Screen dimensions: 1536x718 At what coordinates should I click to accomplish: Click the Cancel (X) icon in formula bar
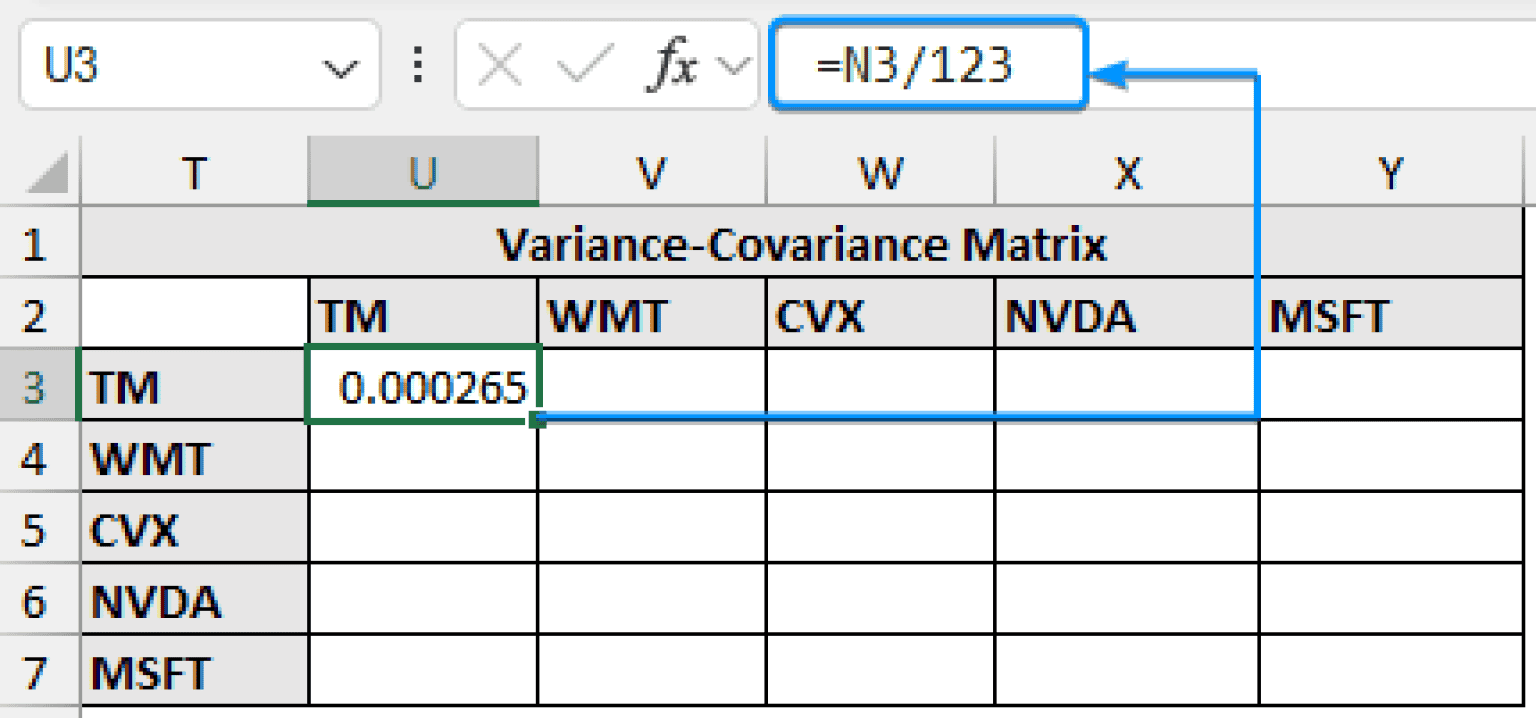(500, 64)
